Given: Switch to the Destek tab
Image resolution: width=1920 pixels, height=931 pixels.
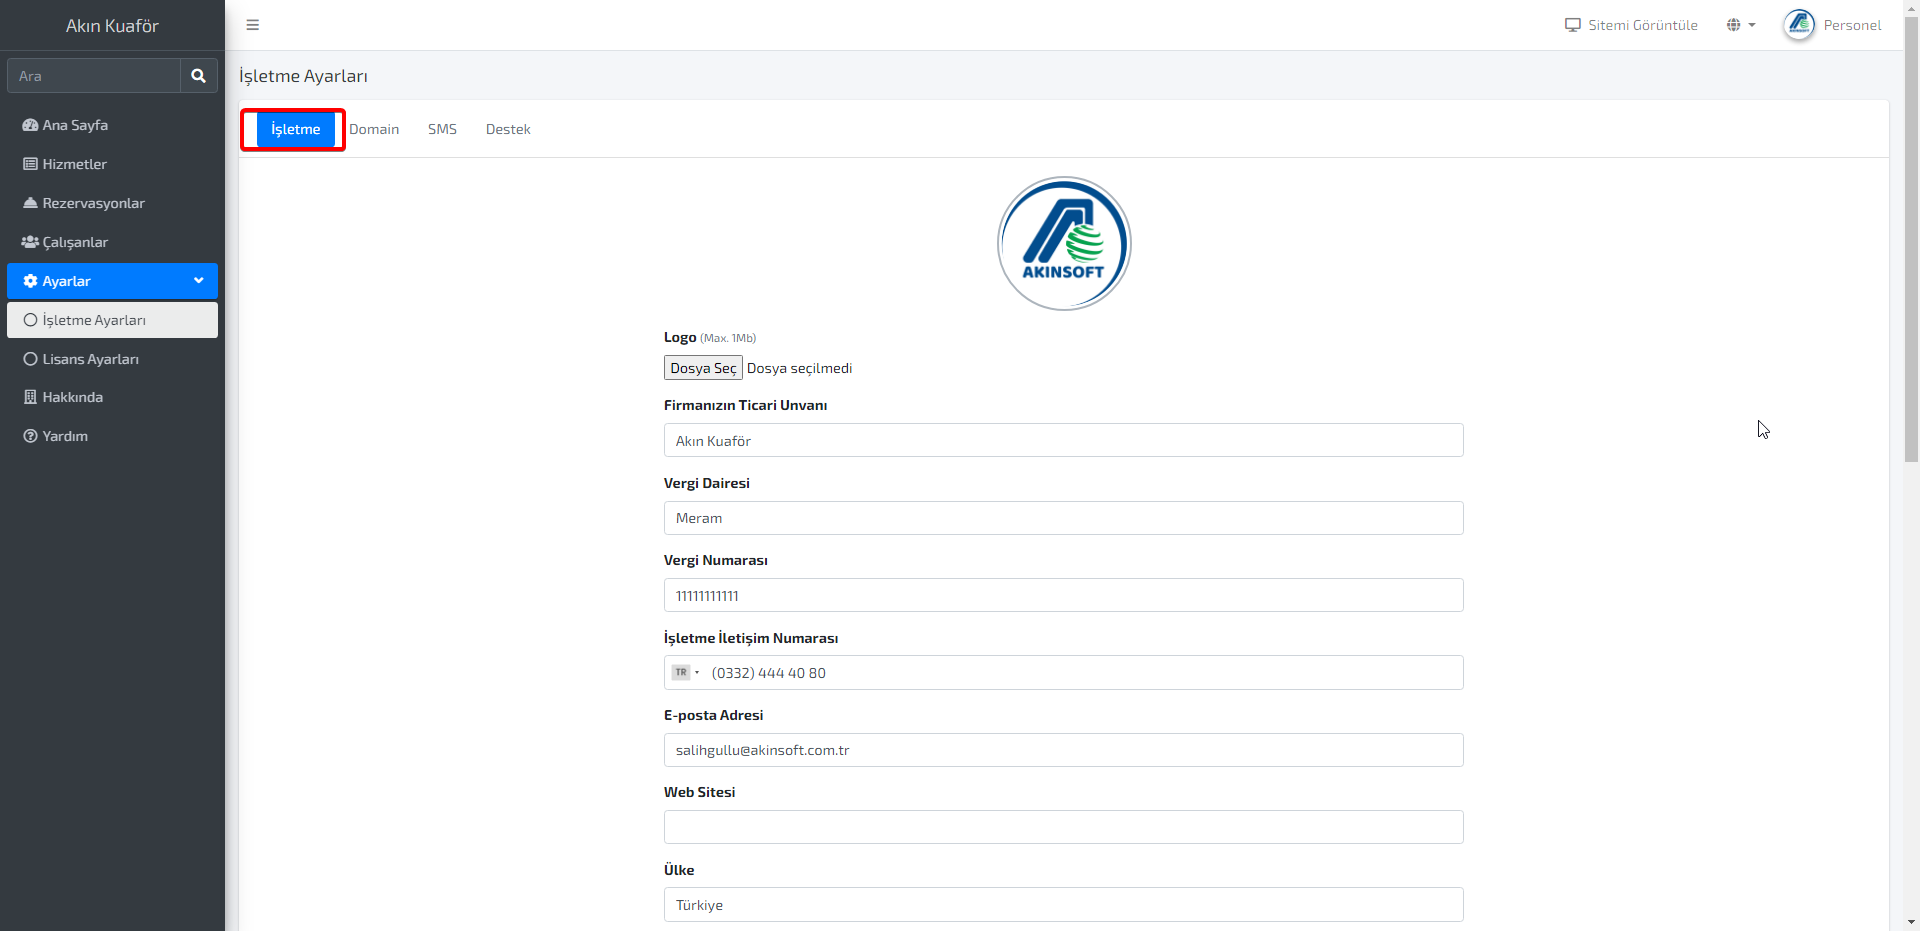Looking at the screenshot, I should point(508,129).
